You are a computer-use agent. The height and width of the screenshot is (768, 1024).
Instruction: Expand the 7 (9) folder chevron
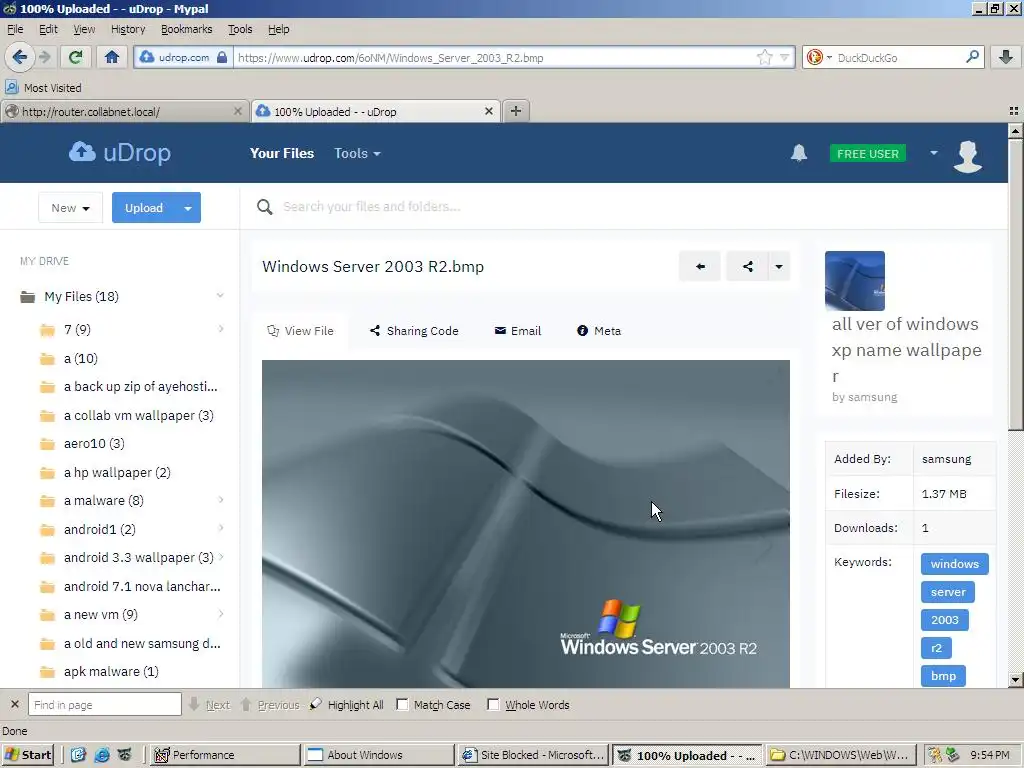(221, 328)
